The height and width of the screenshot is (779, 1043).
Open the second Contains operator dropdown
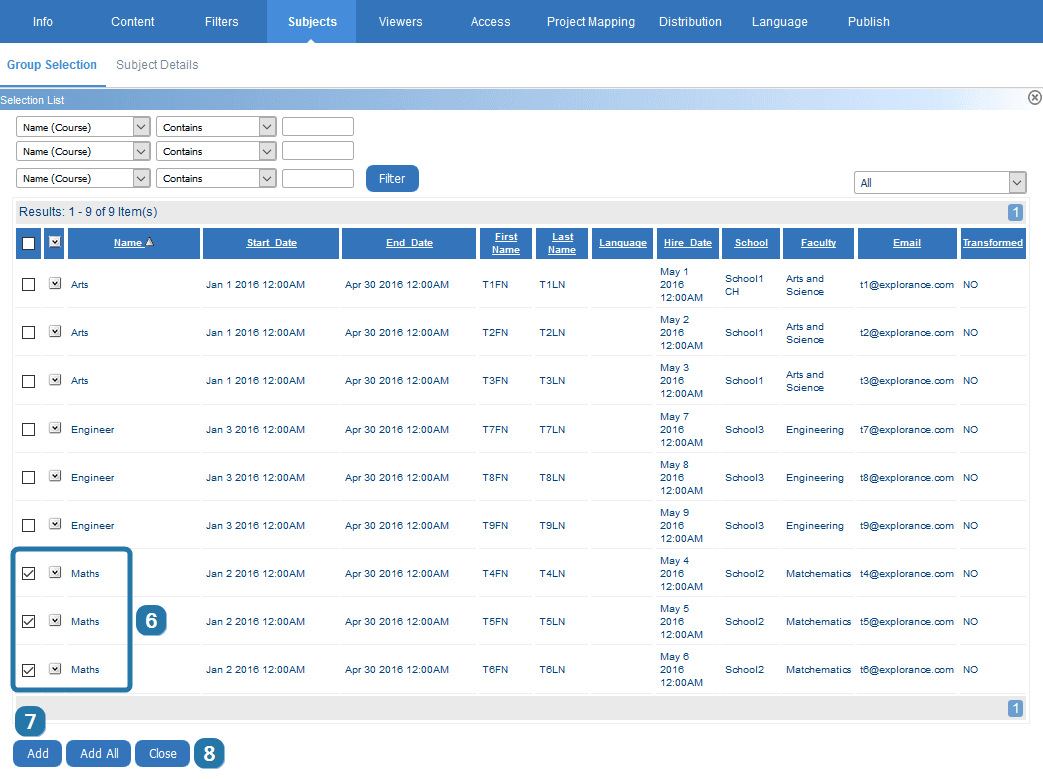coord(266,151)
